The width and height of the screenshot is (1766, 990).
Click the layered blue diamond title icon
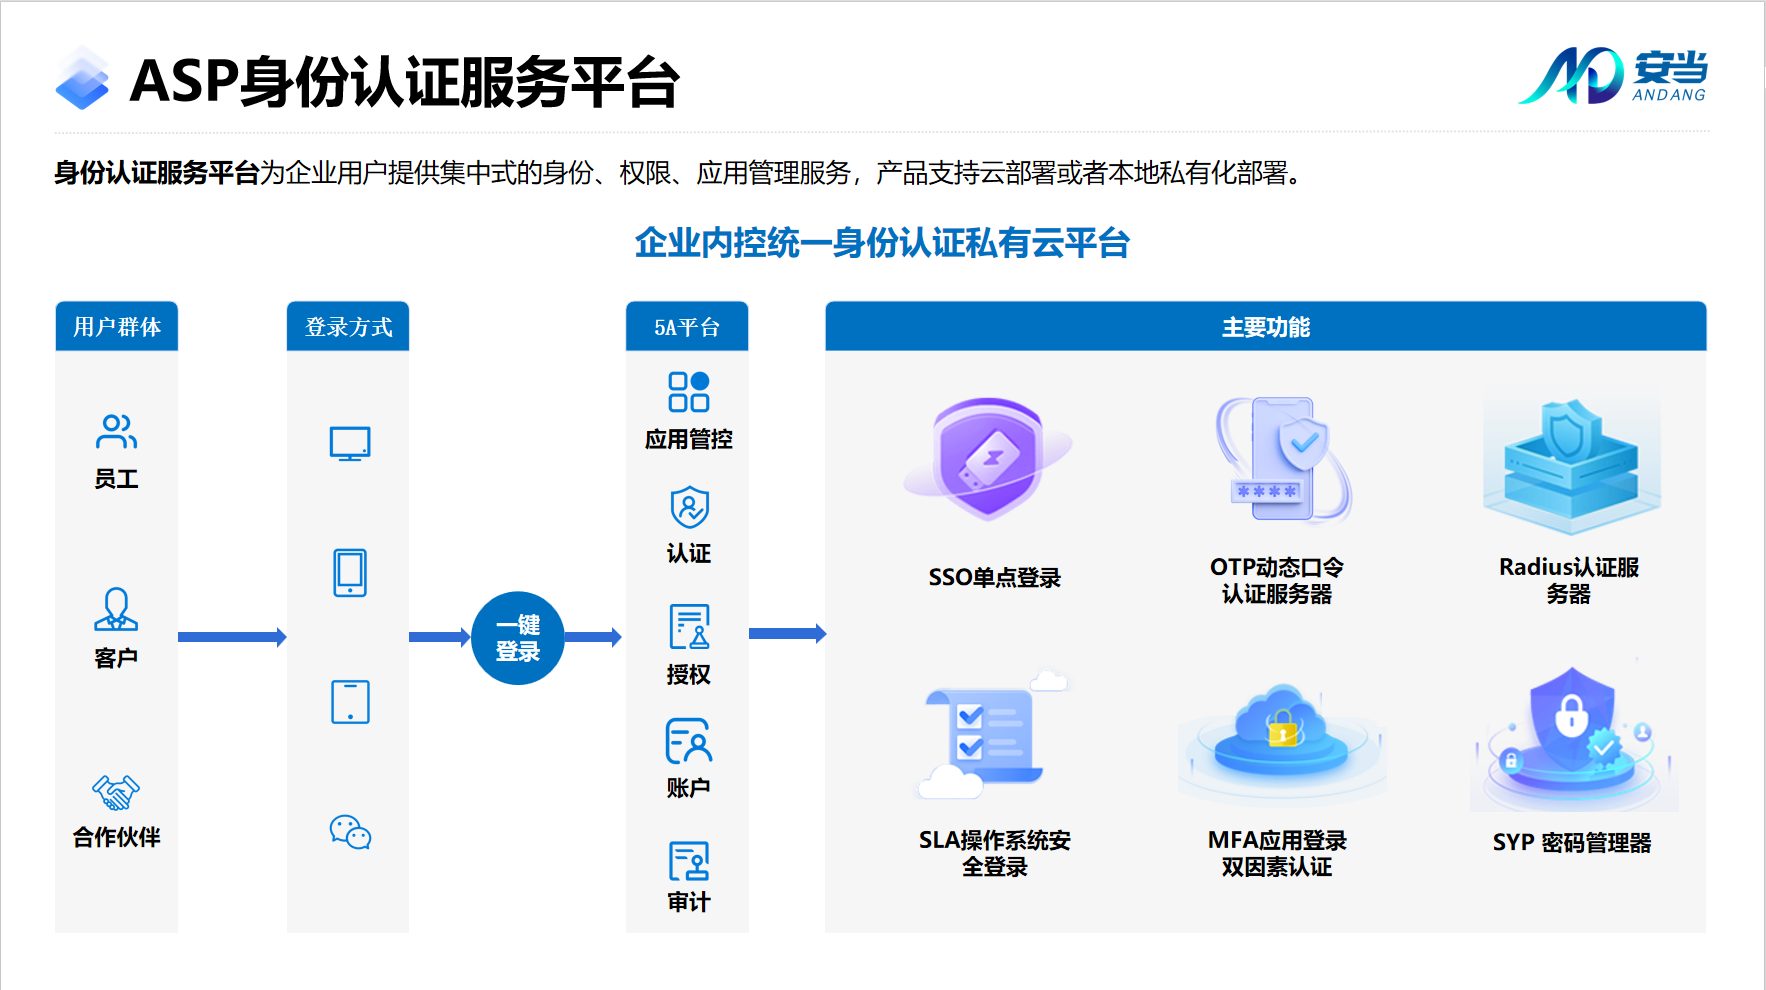point(82,78)
